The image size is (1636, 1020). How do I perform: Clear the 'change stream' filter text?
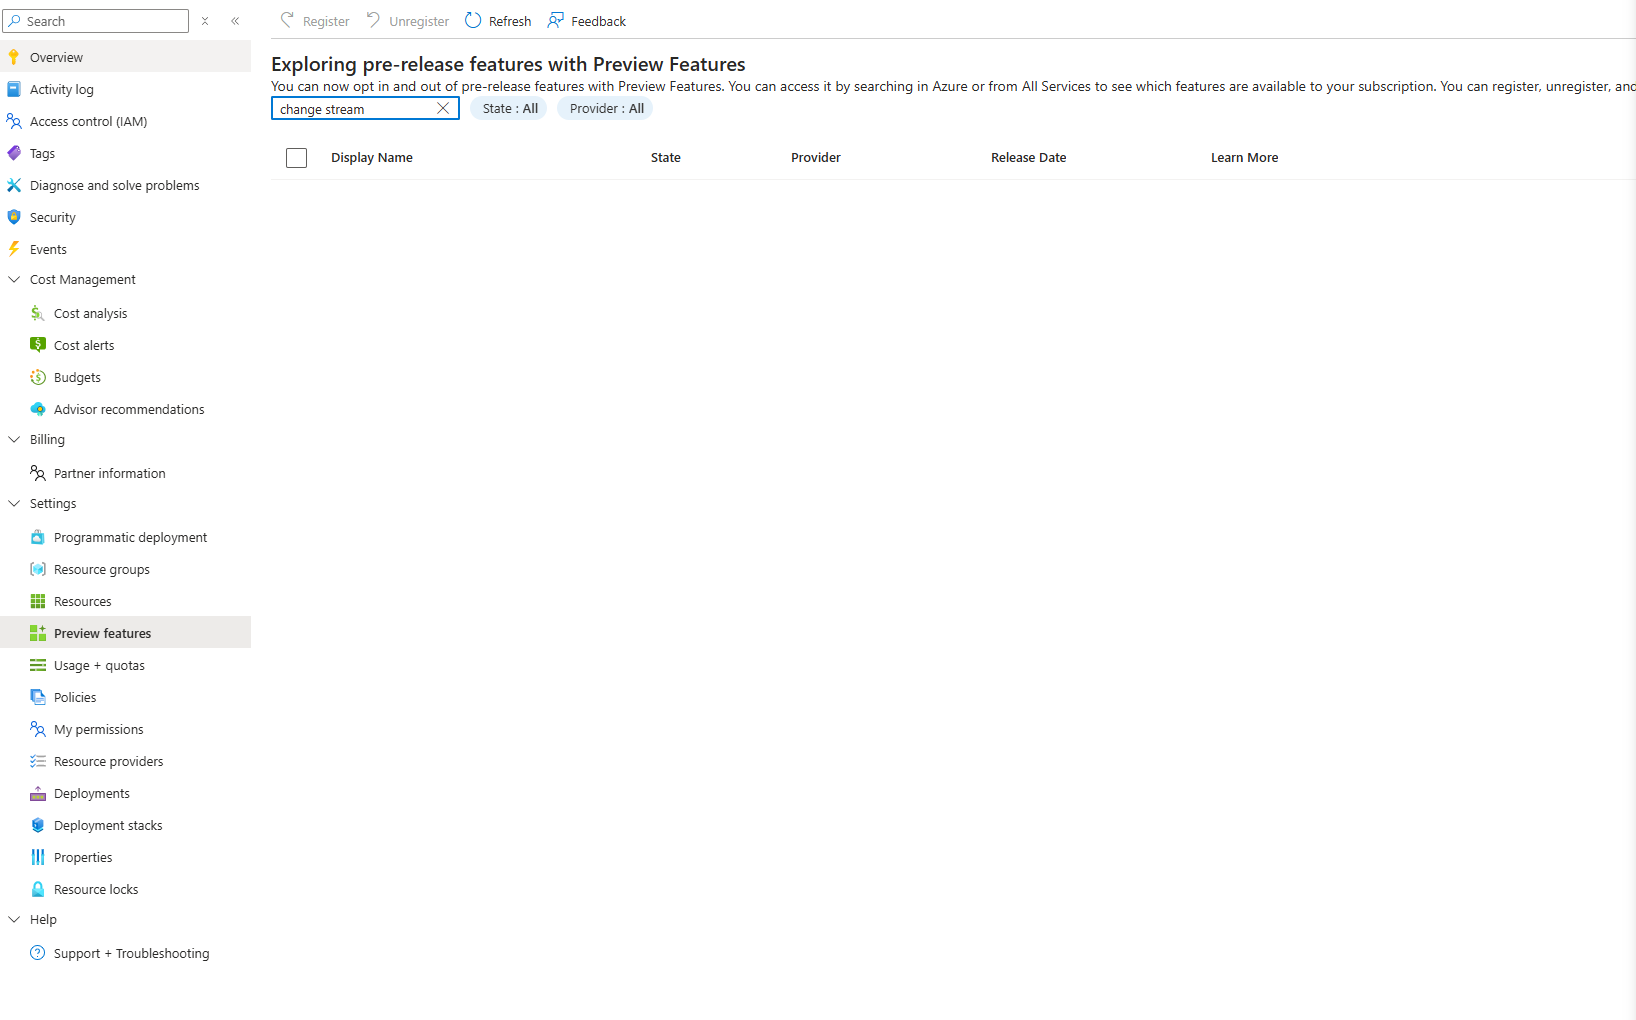(x=443, y=108)
